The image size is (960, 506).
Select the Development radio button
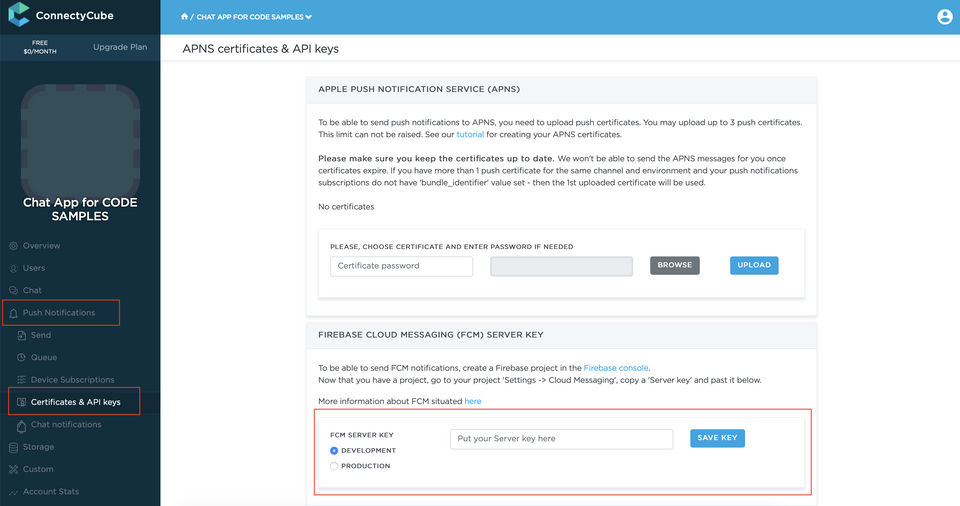(334, 451)
